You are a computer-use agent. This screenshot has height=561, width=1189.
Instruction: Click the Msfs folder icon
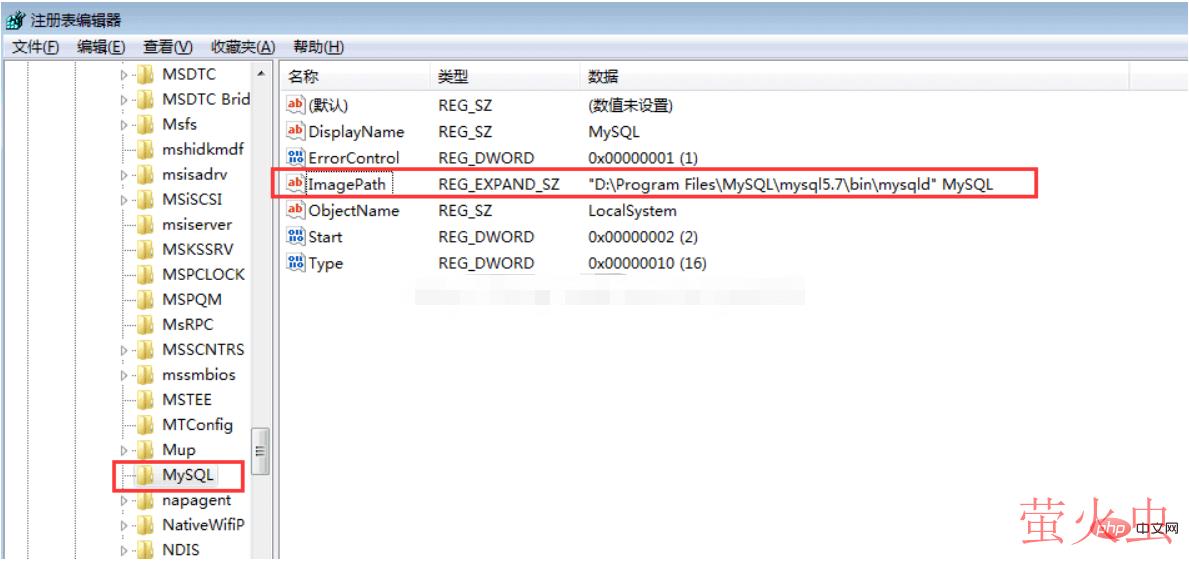click(145, 124)
